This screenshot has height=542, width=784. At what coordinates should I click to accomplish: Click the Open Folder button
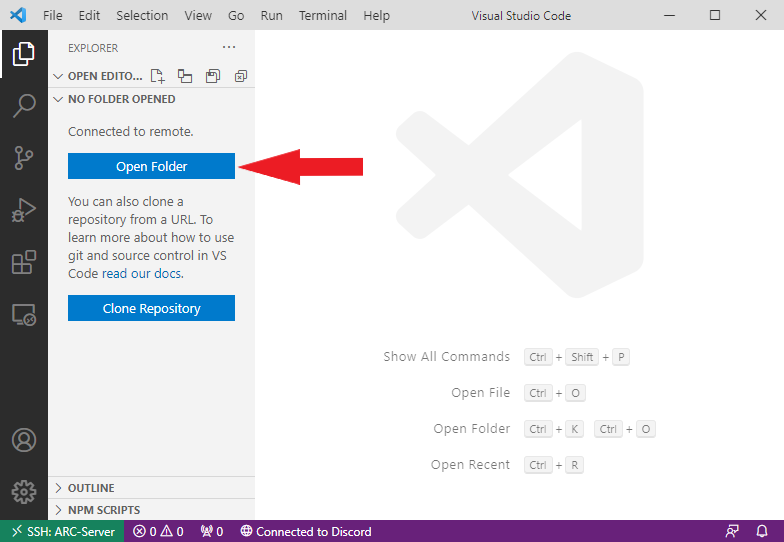pyautogui.click(x=151, y=166)
